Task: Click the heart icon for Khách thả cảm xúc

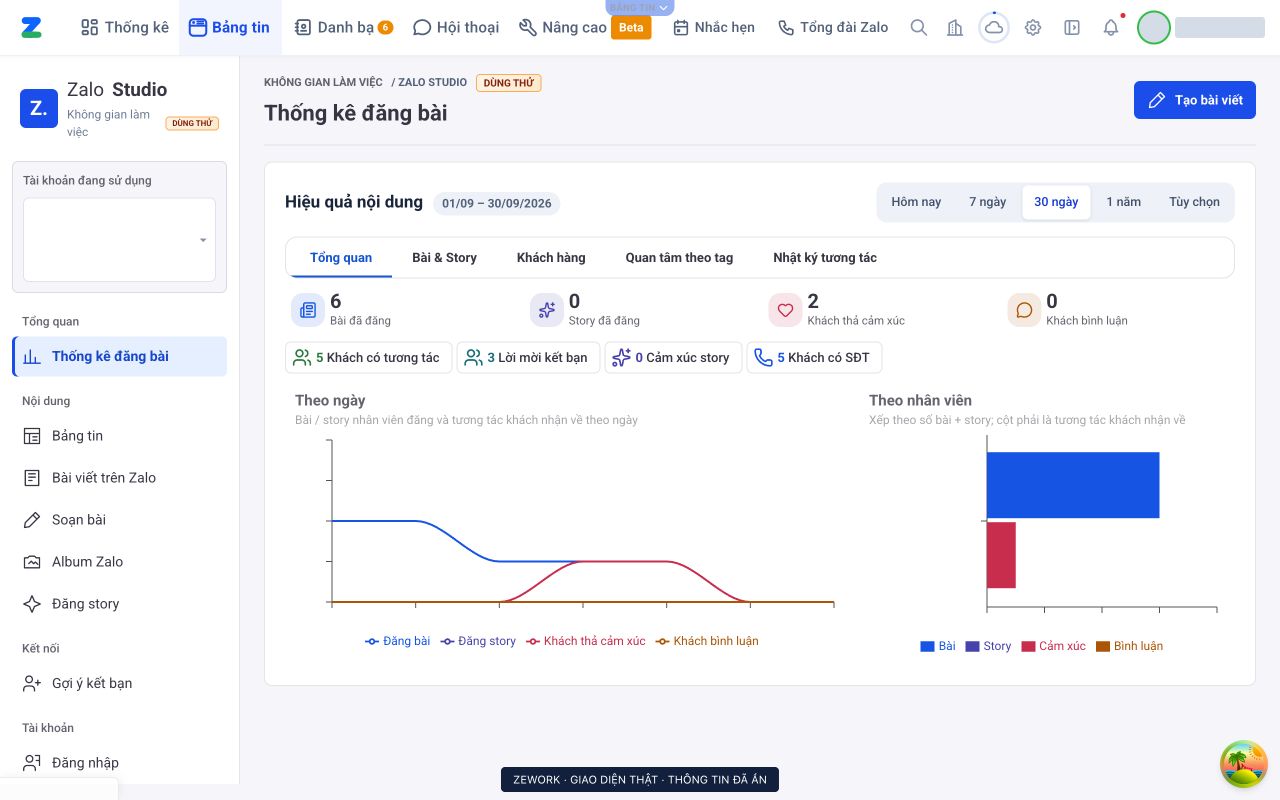Action: 785,310
